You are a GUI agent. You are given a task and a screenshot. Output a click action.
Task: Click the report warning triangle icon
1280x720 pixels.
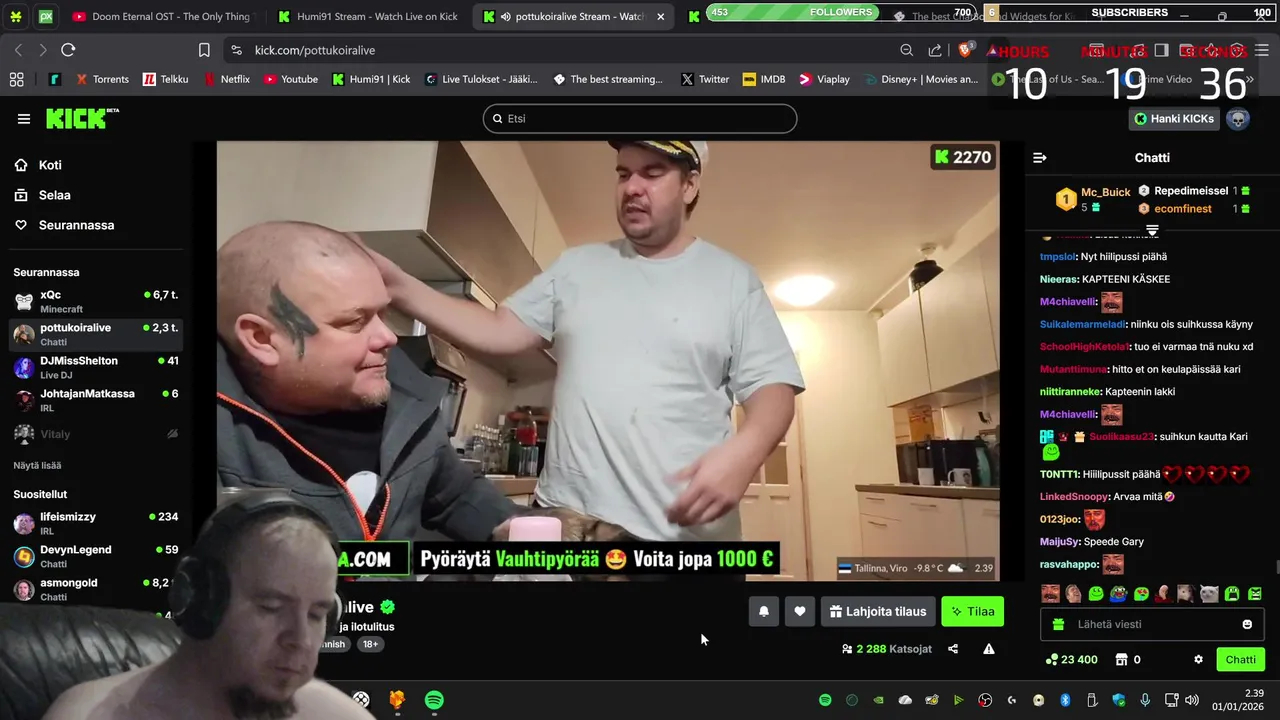pyautogui.click(x=989, y=649)
